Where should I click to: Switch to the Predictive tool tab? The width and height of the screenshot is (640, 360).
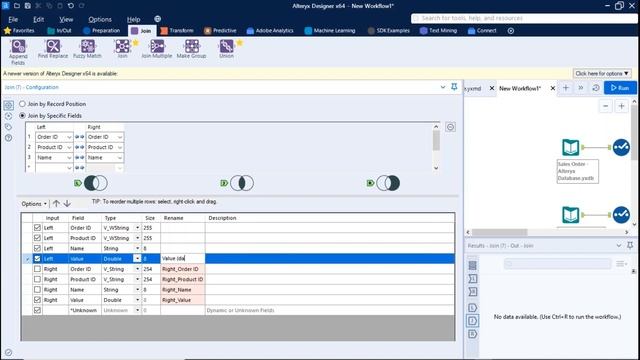(x=220, y=31)
